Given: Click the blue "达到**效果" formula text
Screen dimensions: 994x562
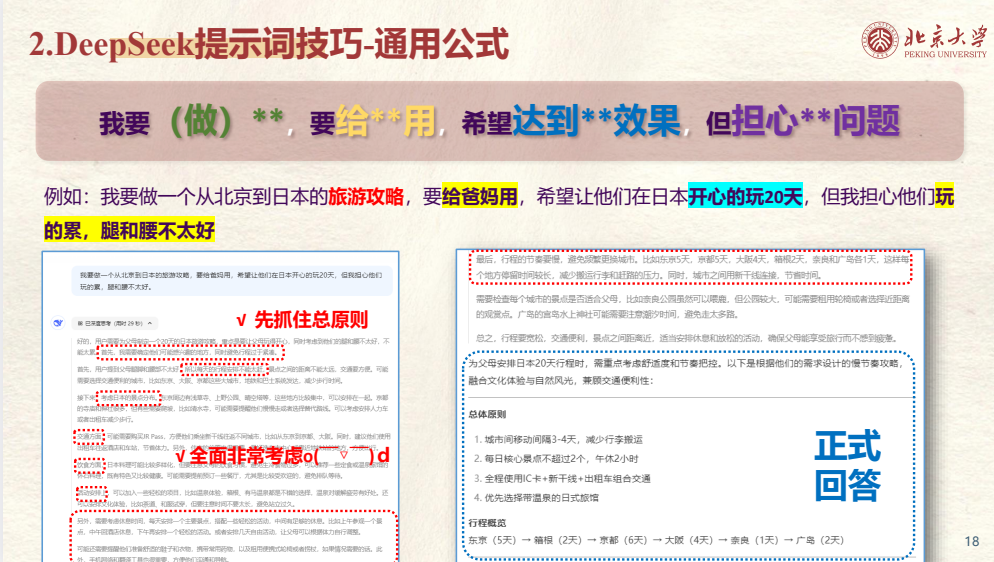Looking at the screenshot, I should [596, 120].
